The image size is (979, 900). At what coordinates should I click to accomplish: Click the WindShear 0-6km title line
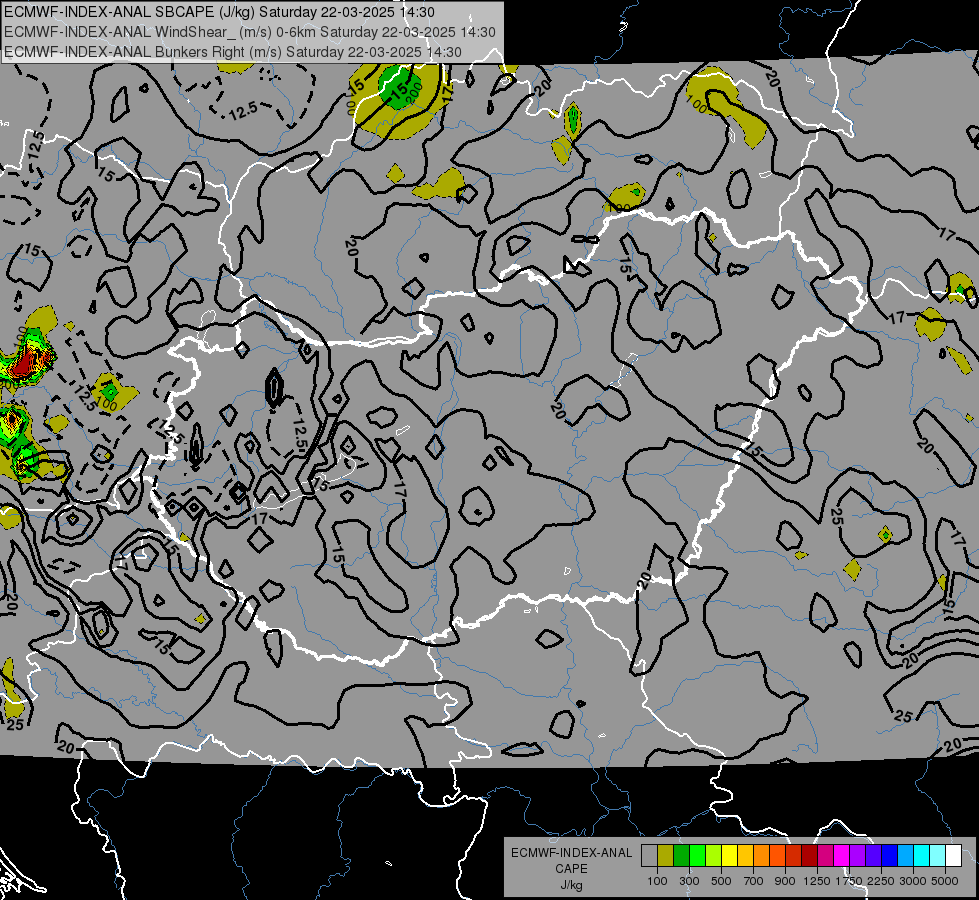point(250,32)
